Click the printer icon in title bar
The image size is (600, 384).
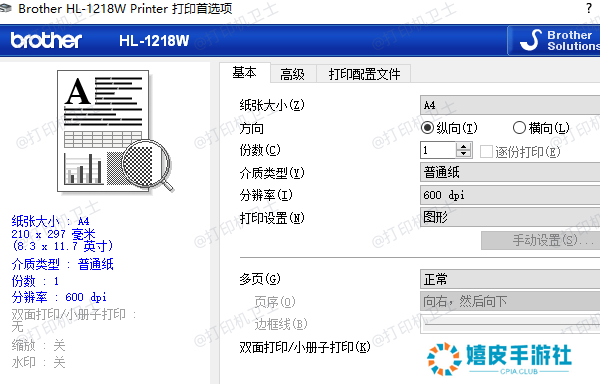coord(5,8)
